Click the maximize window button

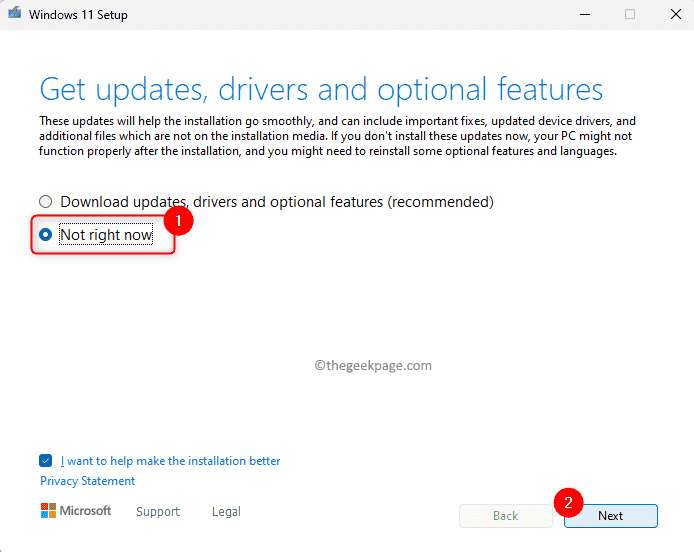tap(630, 15)
